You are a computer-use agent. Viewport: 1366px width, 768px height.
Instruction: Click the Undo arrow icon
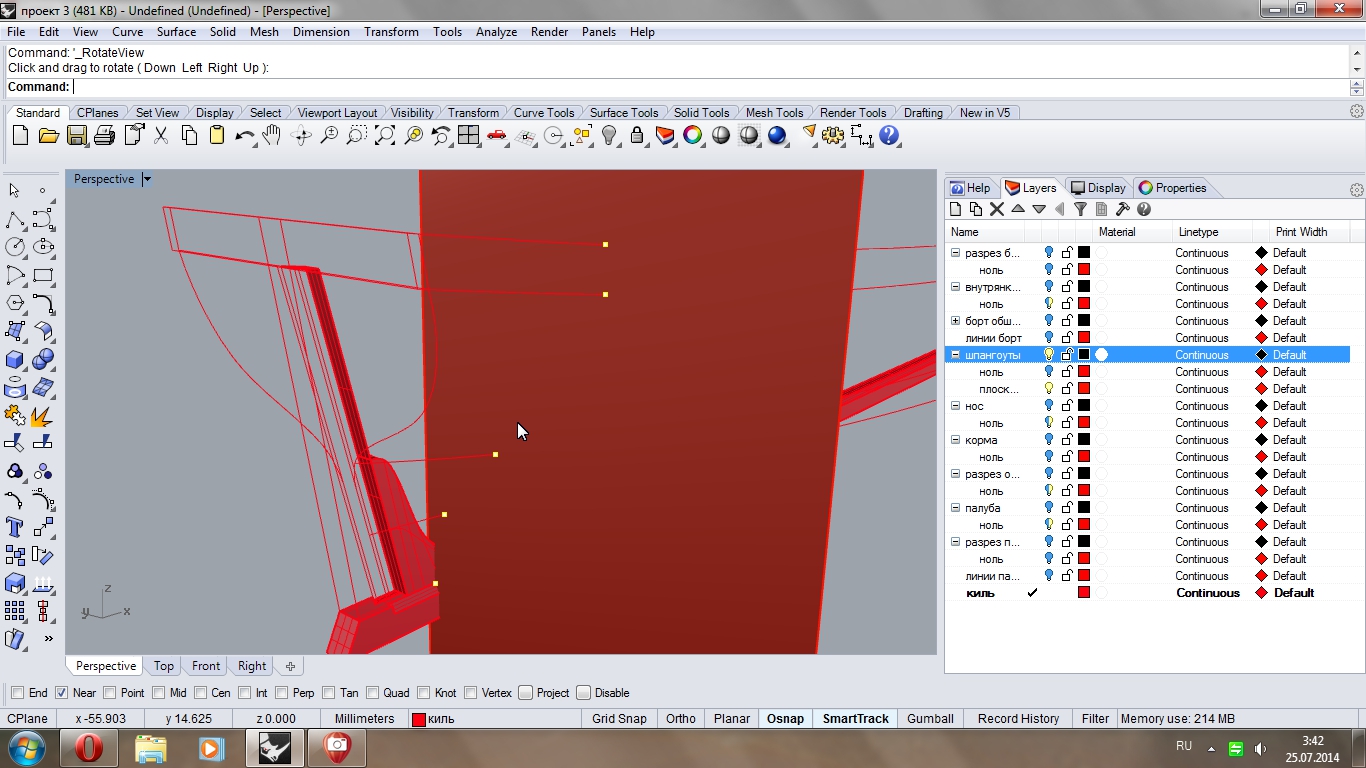[244, 136]
